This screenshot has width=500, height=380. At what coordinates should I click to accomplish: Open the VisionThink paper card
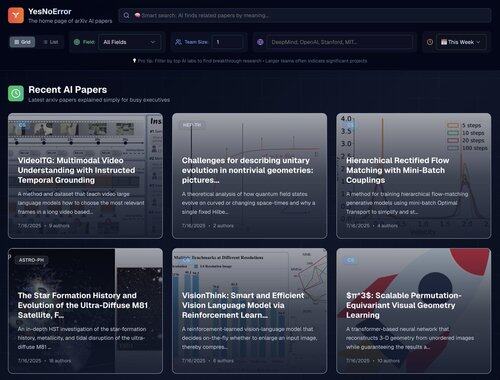point(250,311)
